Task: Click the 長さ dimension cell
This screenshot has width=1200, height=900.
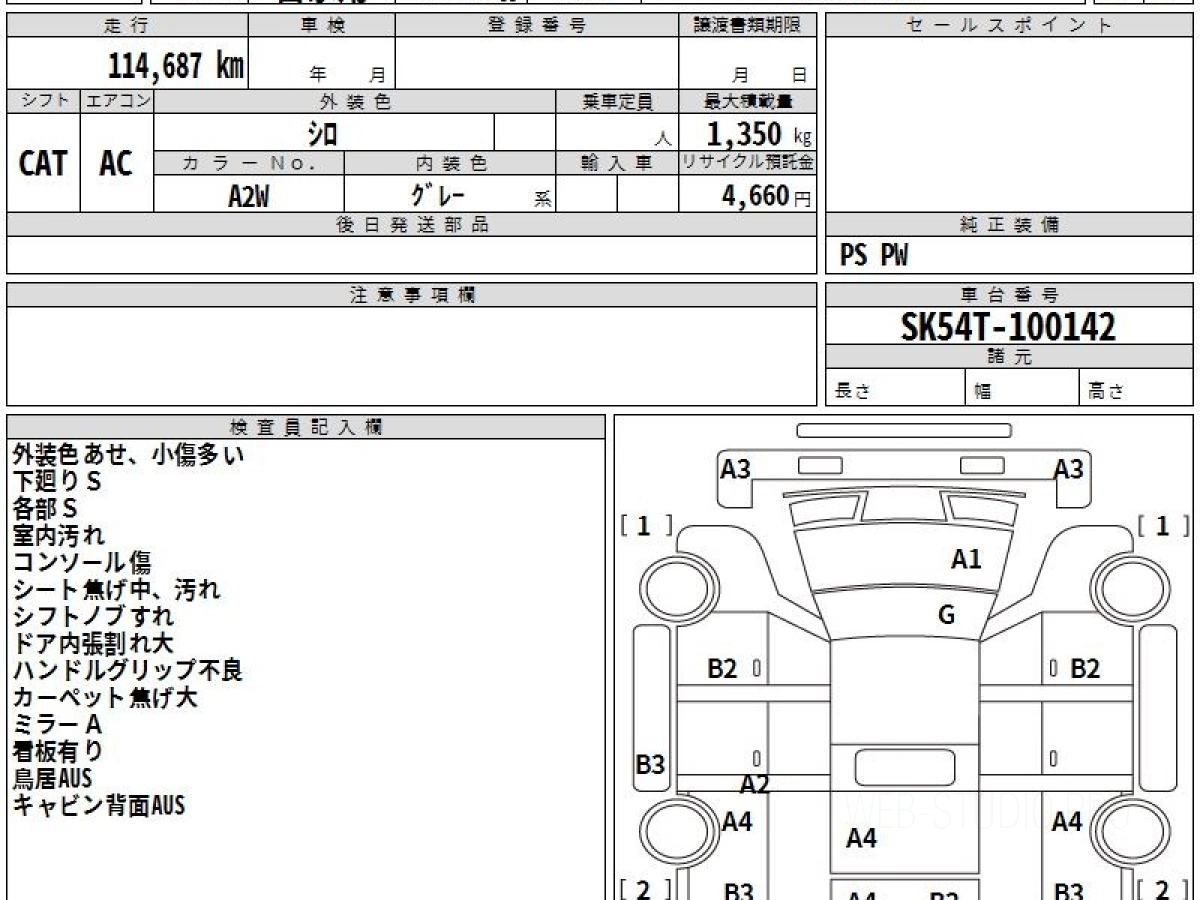Action: 896,388
